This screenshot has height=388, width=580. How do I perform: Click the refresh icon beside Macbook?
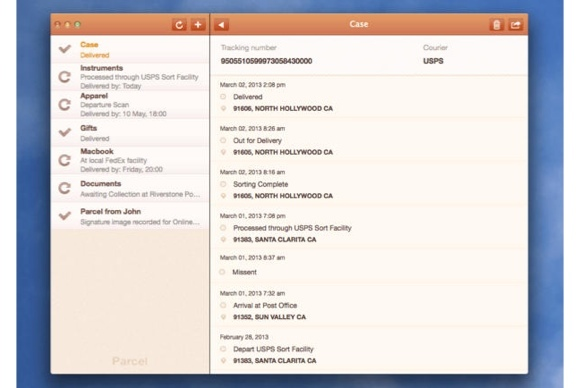(x=65, y=160)
